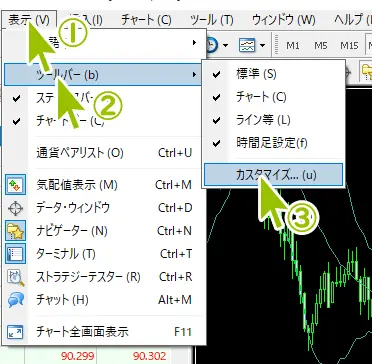Expand the top language submenu arrow
Screen dimensions: 372x364
194,43
